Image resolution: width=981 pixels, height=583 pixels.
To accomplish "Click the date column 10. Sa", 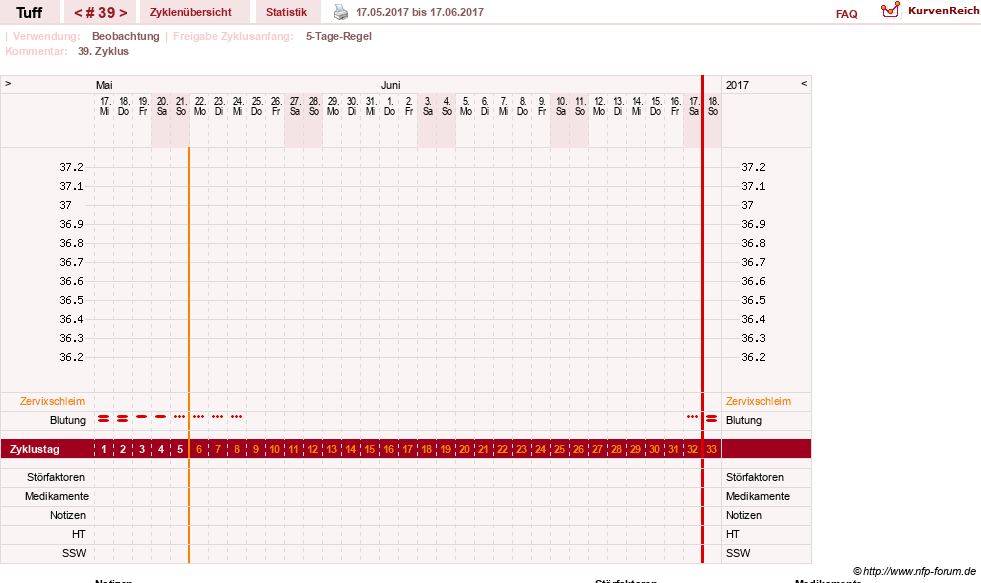I will (x=561, y=106).
